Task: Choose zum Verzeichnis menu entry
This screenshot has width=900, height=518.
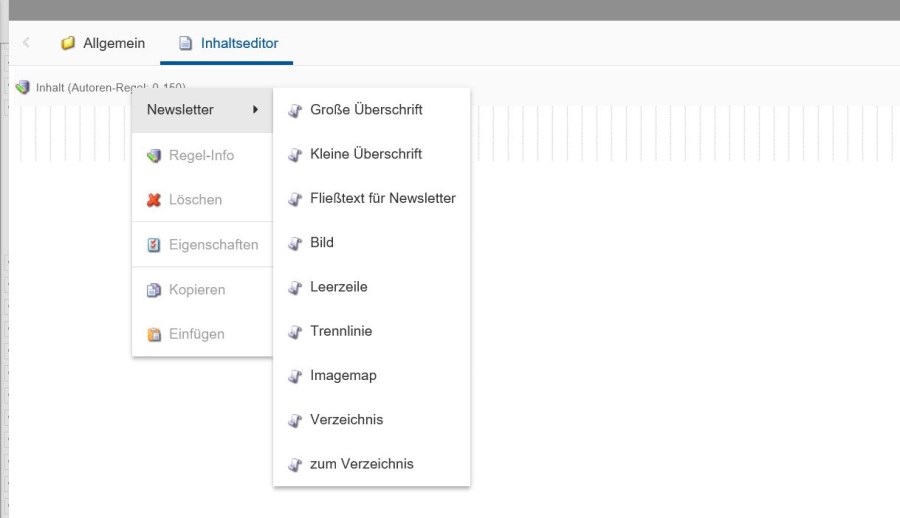Action: coord(361,464)
